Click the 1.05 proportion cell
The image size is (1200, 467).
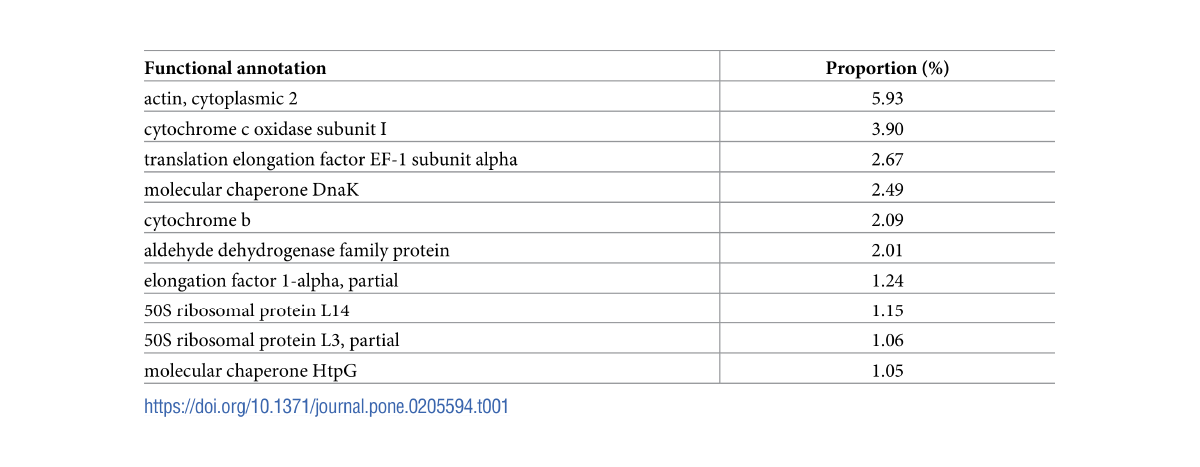(x=887, y=371)
